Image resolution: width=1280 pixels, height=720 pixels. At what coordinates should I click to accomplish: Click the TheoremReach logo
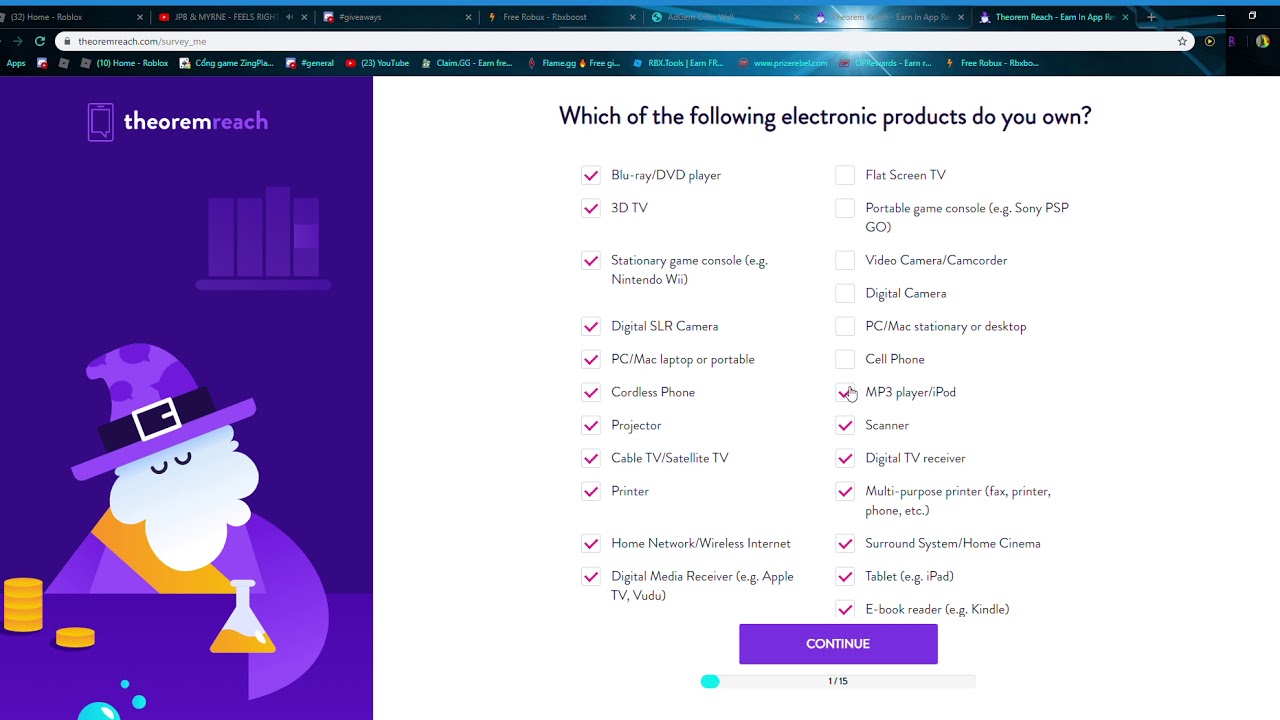click(178, 122)
